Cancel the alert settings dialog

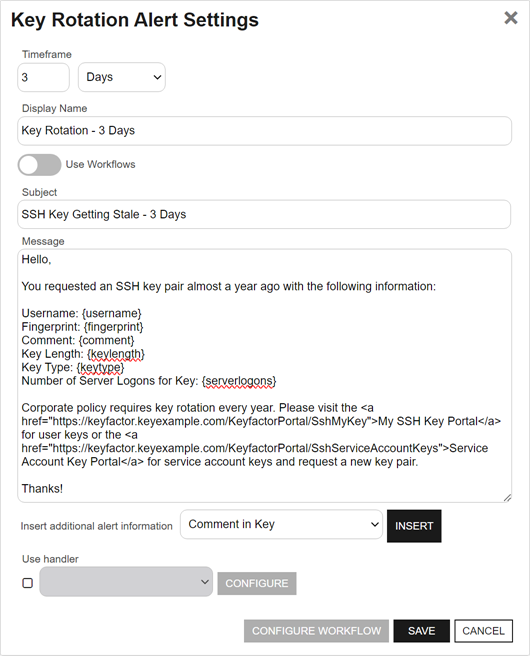pos(484,631)
